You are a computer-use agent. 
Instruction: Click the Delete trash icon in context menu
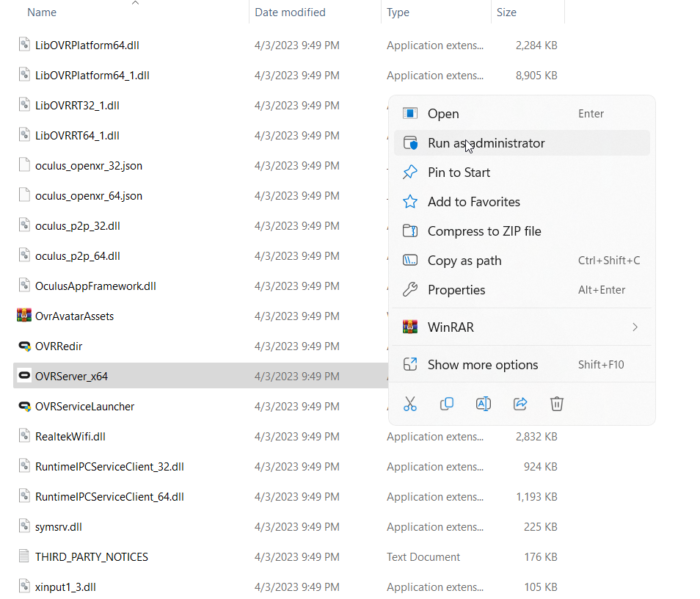(x=556, y=404)
